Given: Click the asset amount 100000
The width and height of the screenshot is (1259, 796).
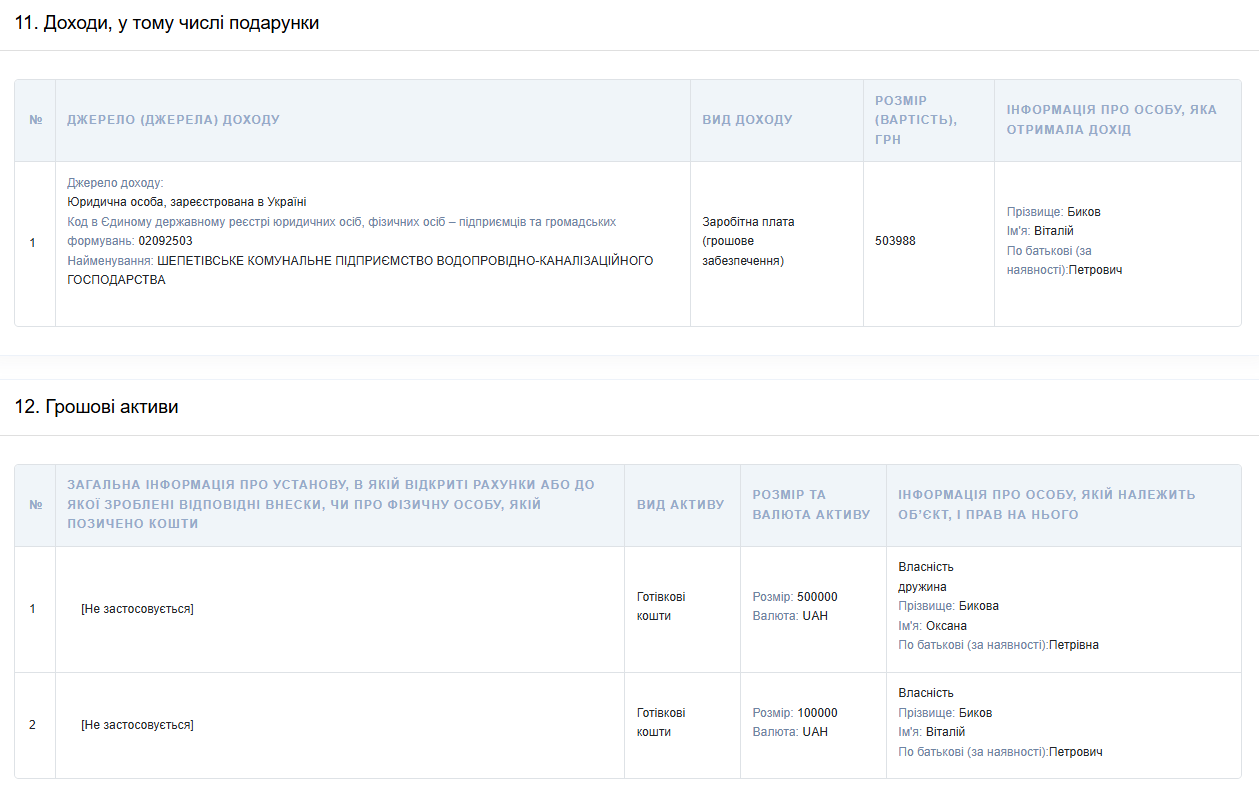Looking at the screenshot, I should (x=817, y=713).
